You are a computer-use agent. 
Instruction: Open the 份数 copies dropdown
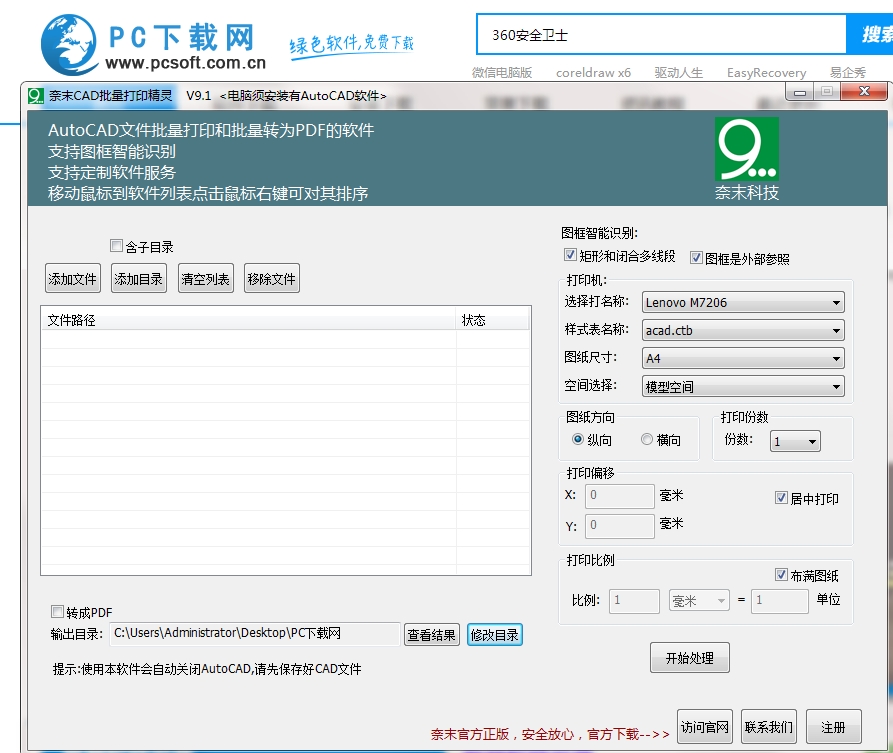(795, 441)
